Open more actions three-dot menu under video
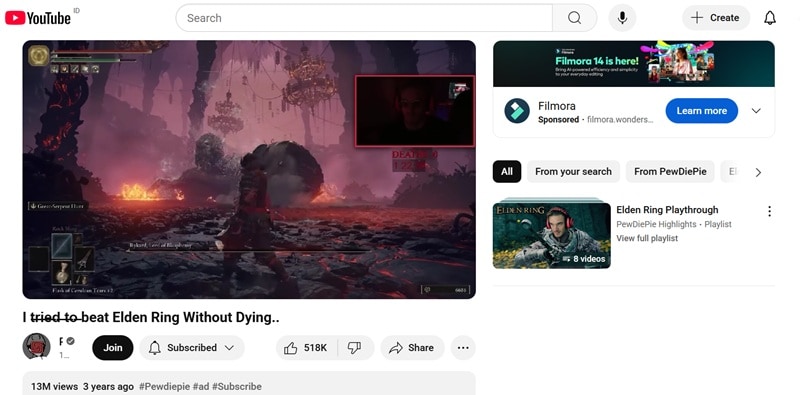Viewport: 800px width, 395px height. (463, 348)
